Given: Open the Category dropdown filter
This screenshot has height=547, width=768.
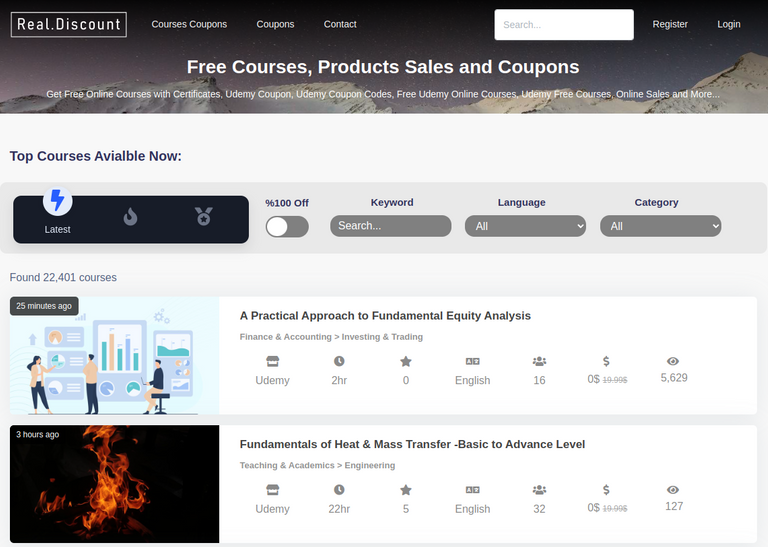Looking at the screenshot, I should [x=660, y=226].
